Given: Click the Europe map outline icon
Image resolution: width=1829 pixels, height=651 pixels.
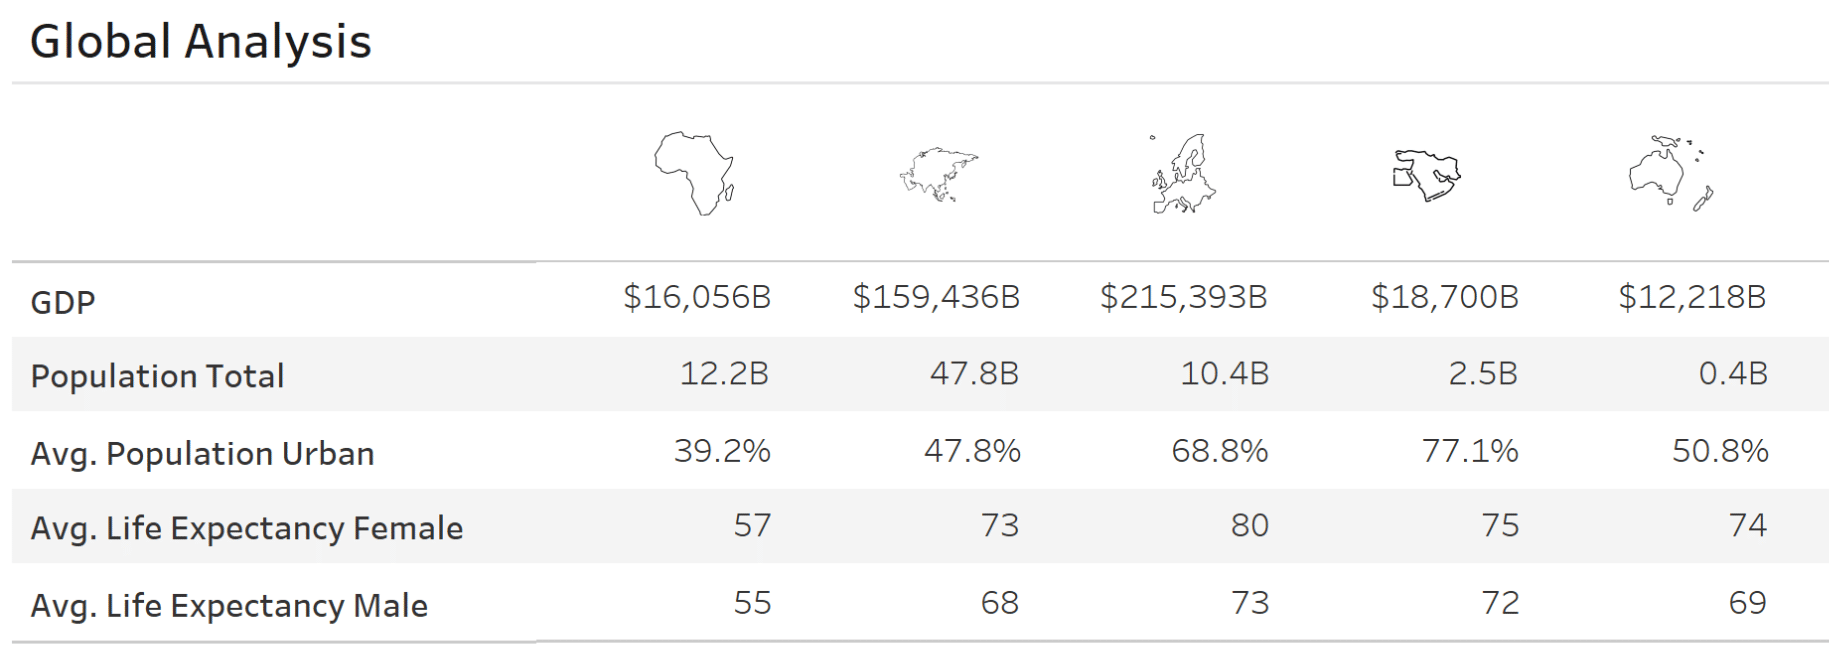Looking at the screenshot, I should click(1183, 174).
